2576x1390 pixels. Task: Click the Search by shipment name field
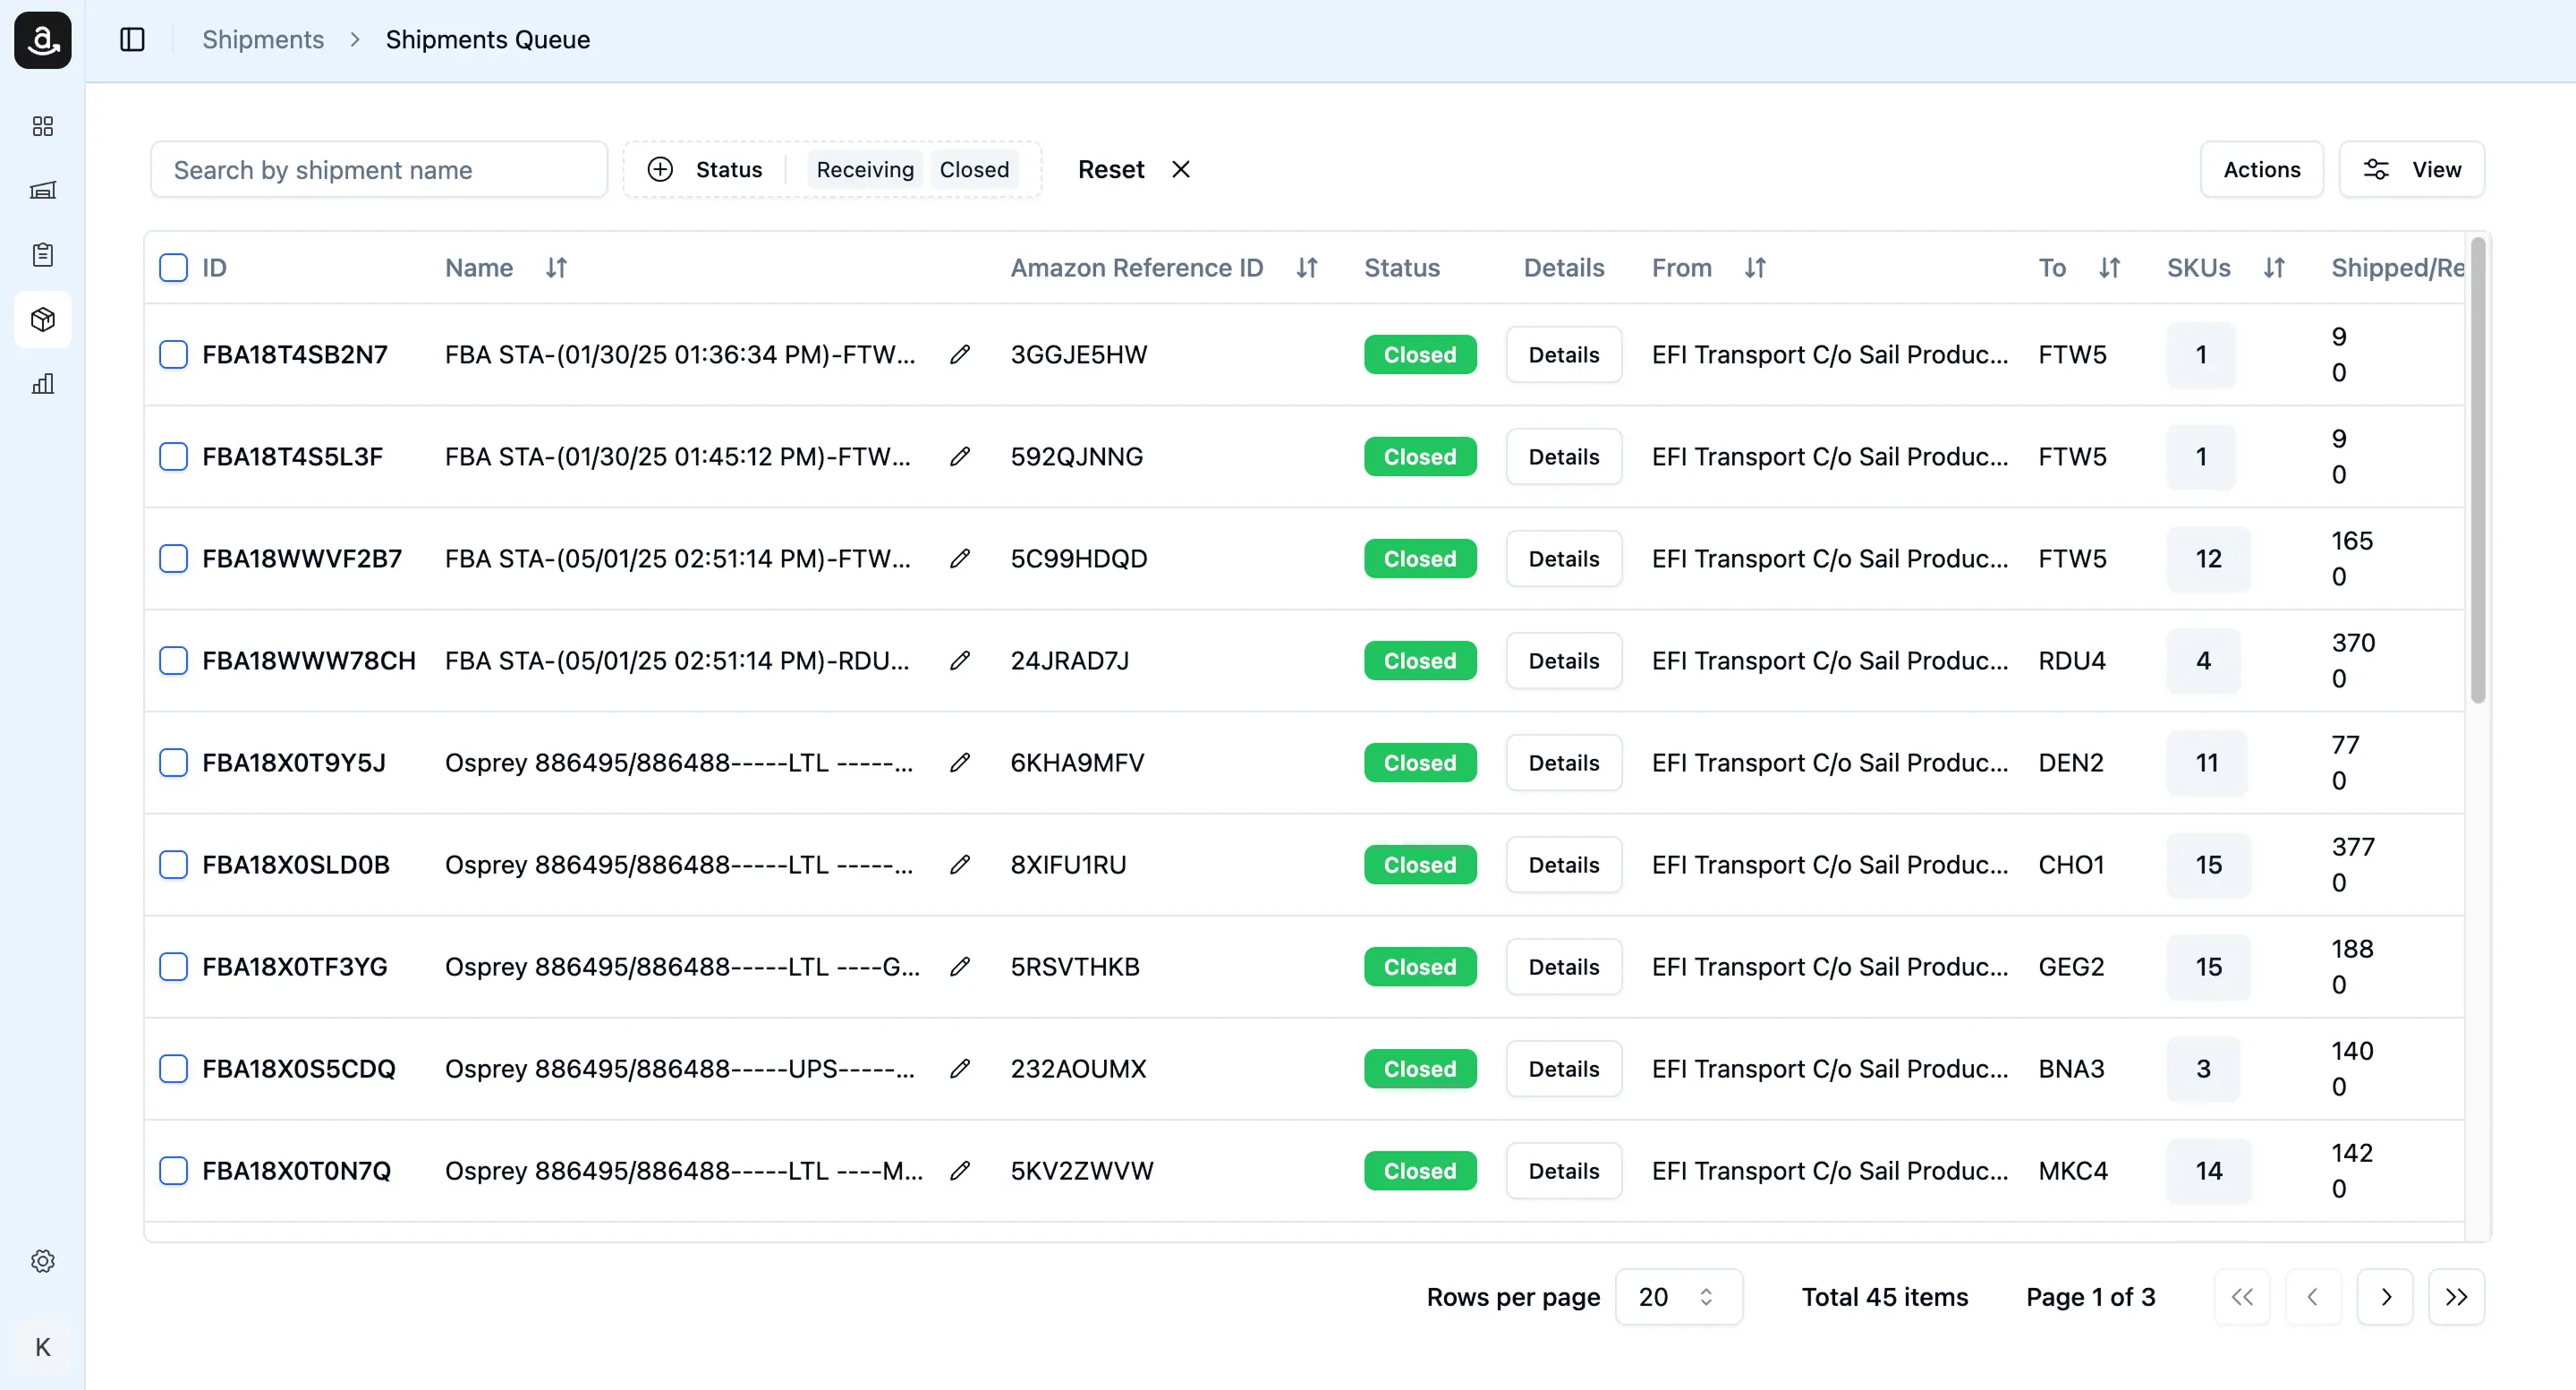tap(379, 170)
